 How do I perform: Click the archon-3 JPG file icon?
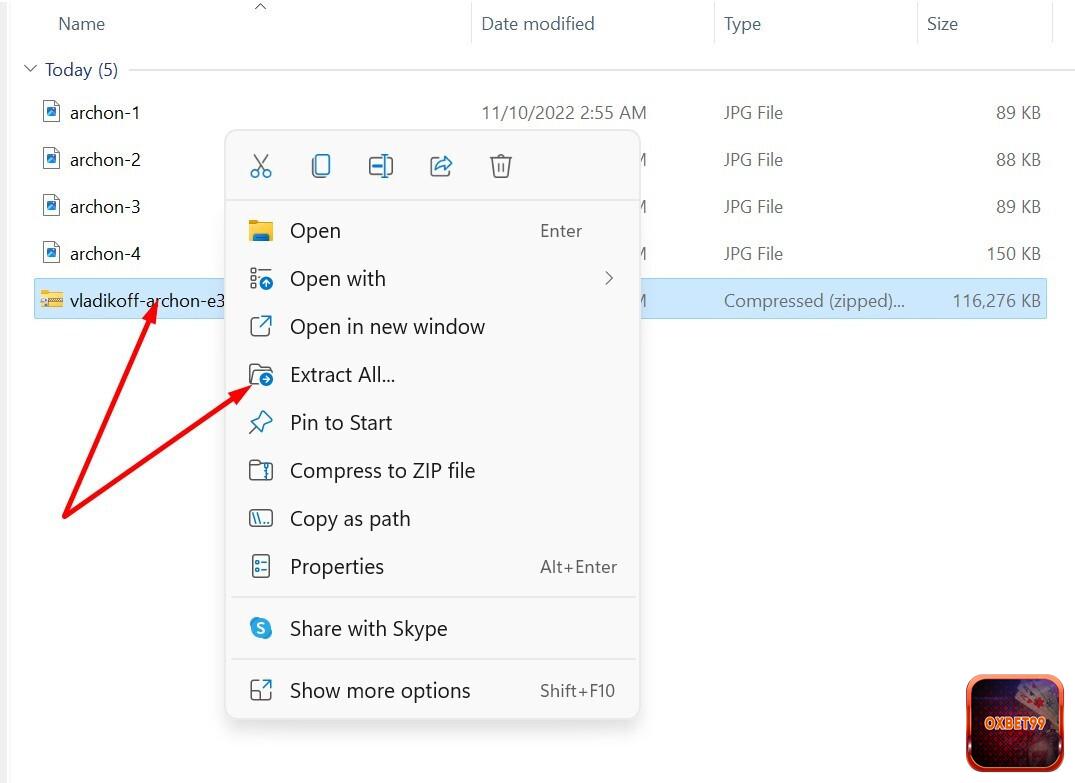pos(51,205)
